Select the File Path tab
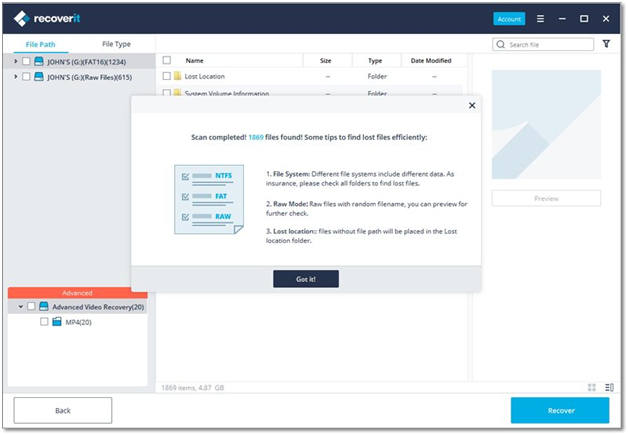The height and width of the screenshot is (435, 628). [41, 44]
